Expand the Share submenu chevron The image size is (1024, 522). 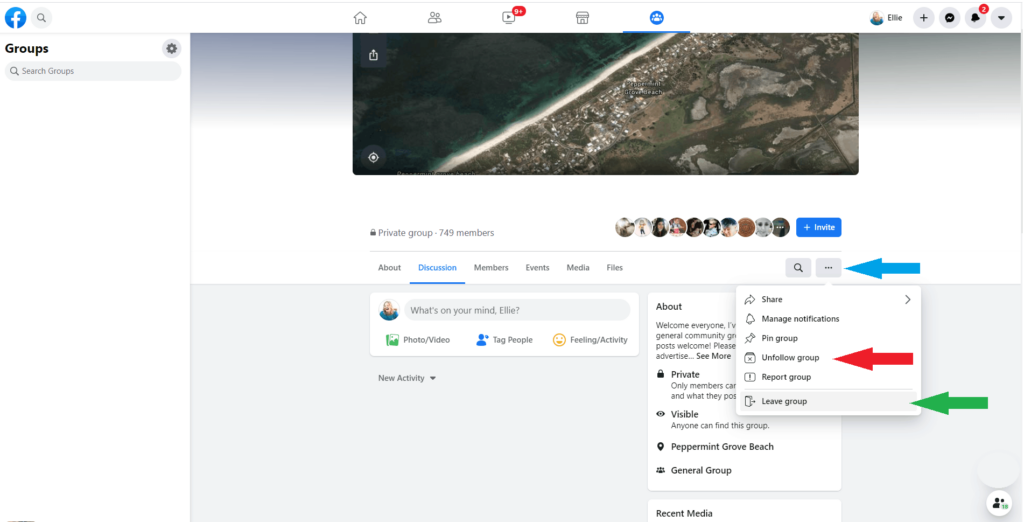point(908,299)
